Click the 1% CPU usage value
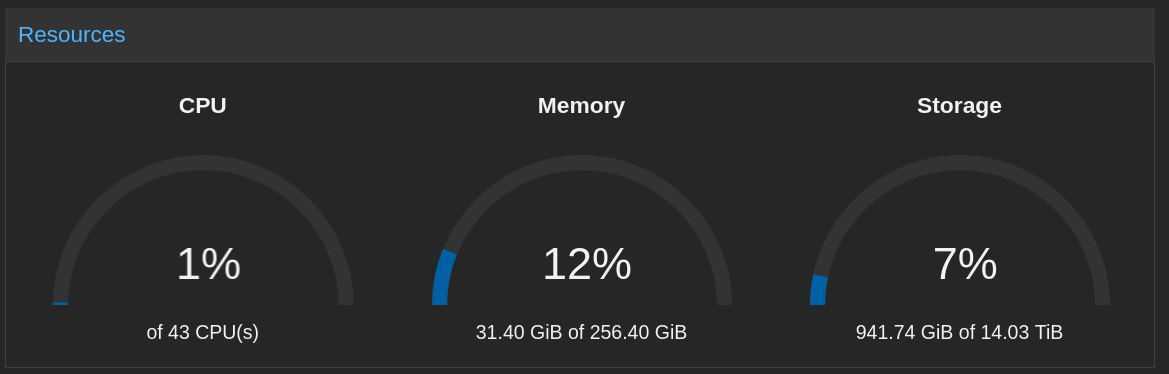This screenshot has width=1169, height=374. pos(209,264)
